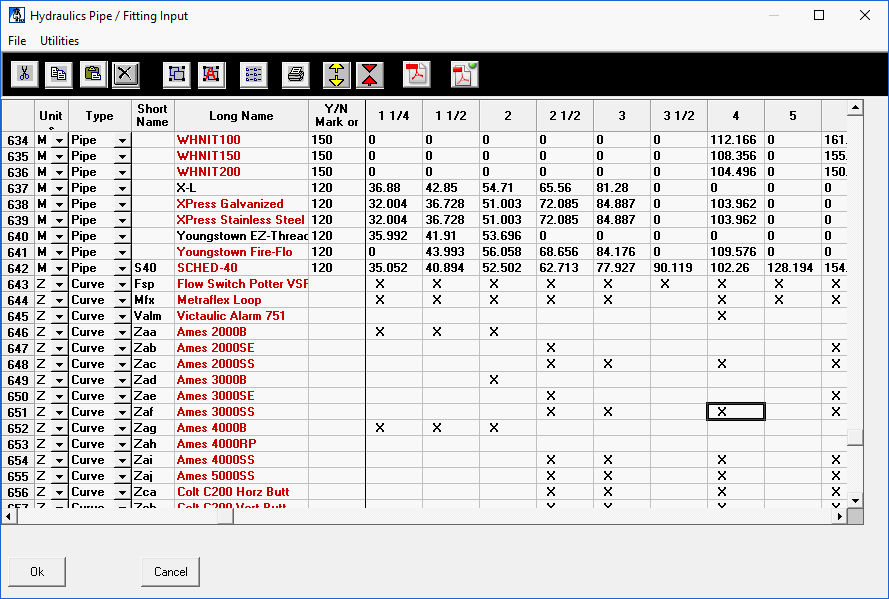Click the list view toolbar icon

[253, 74]
